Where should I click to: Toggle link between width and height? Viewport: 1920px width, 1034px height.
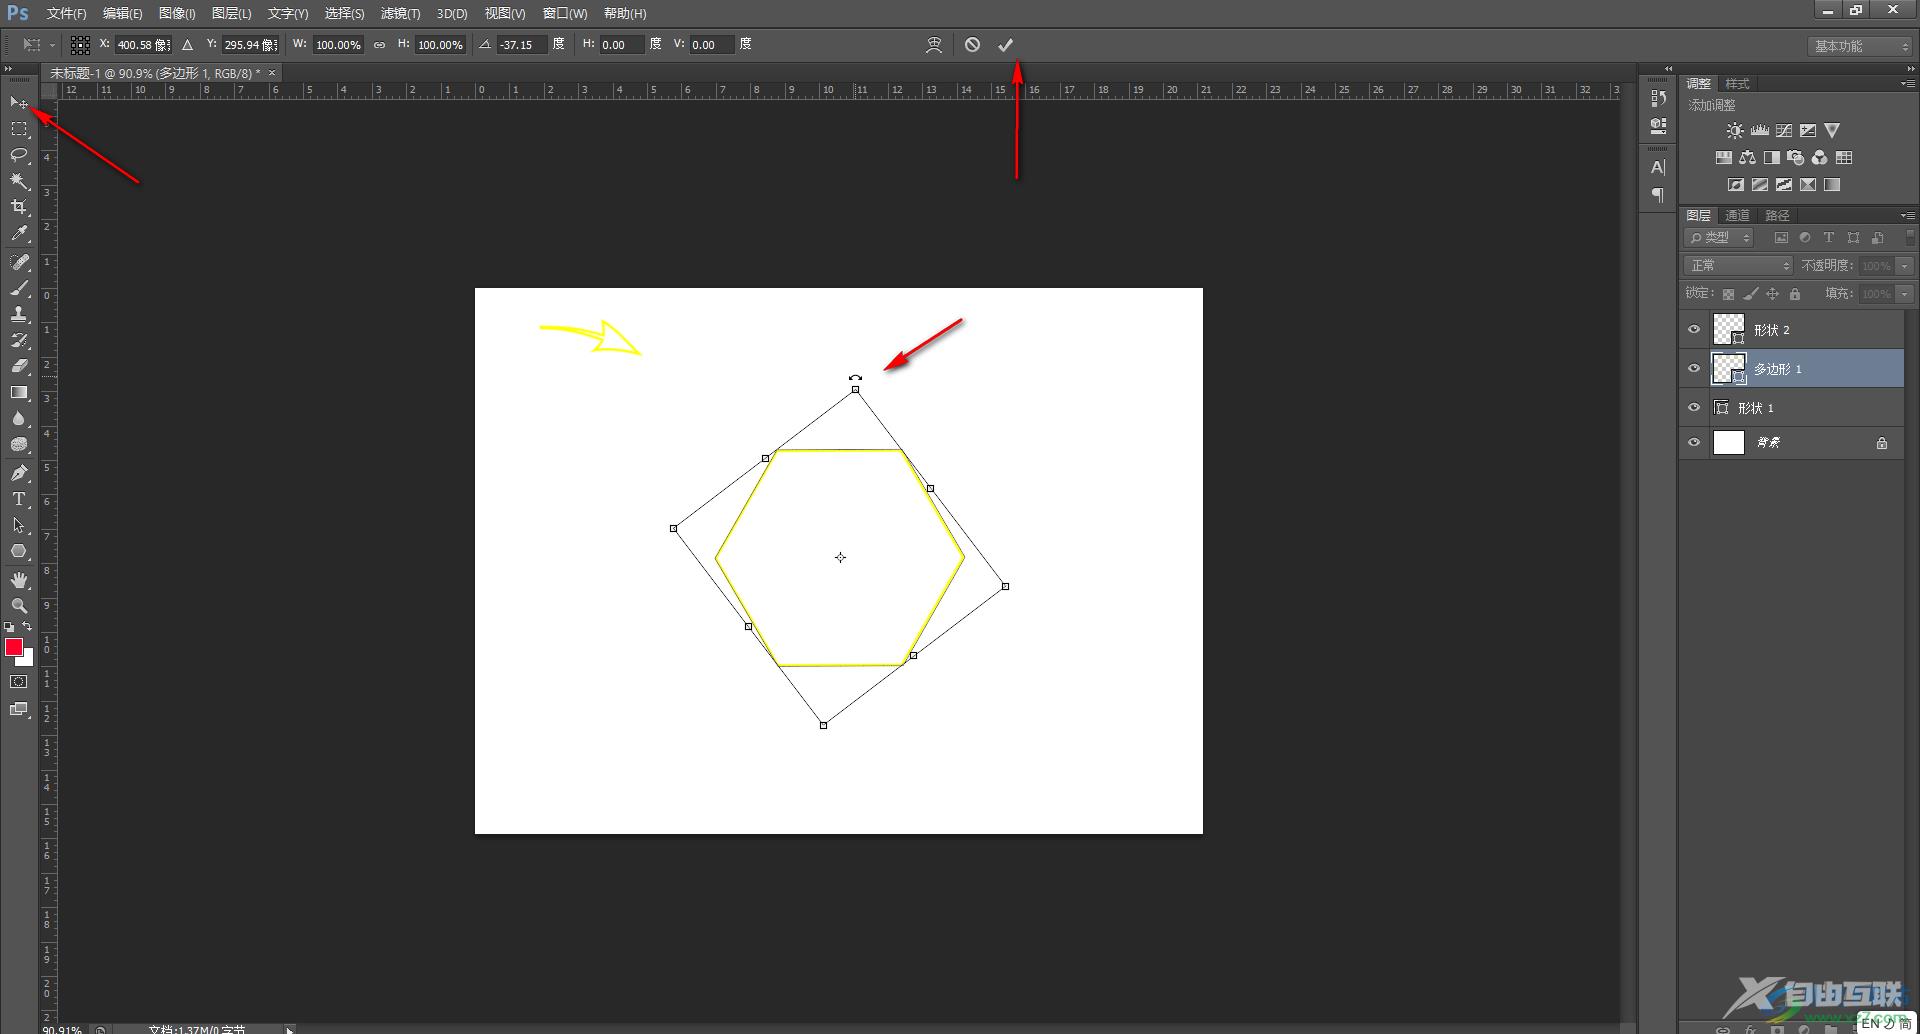point(379,45)
